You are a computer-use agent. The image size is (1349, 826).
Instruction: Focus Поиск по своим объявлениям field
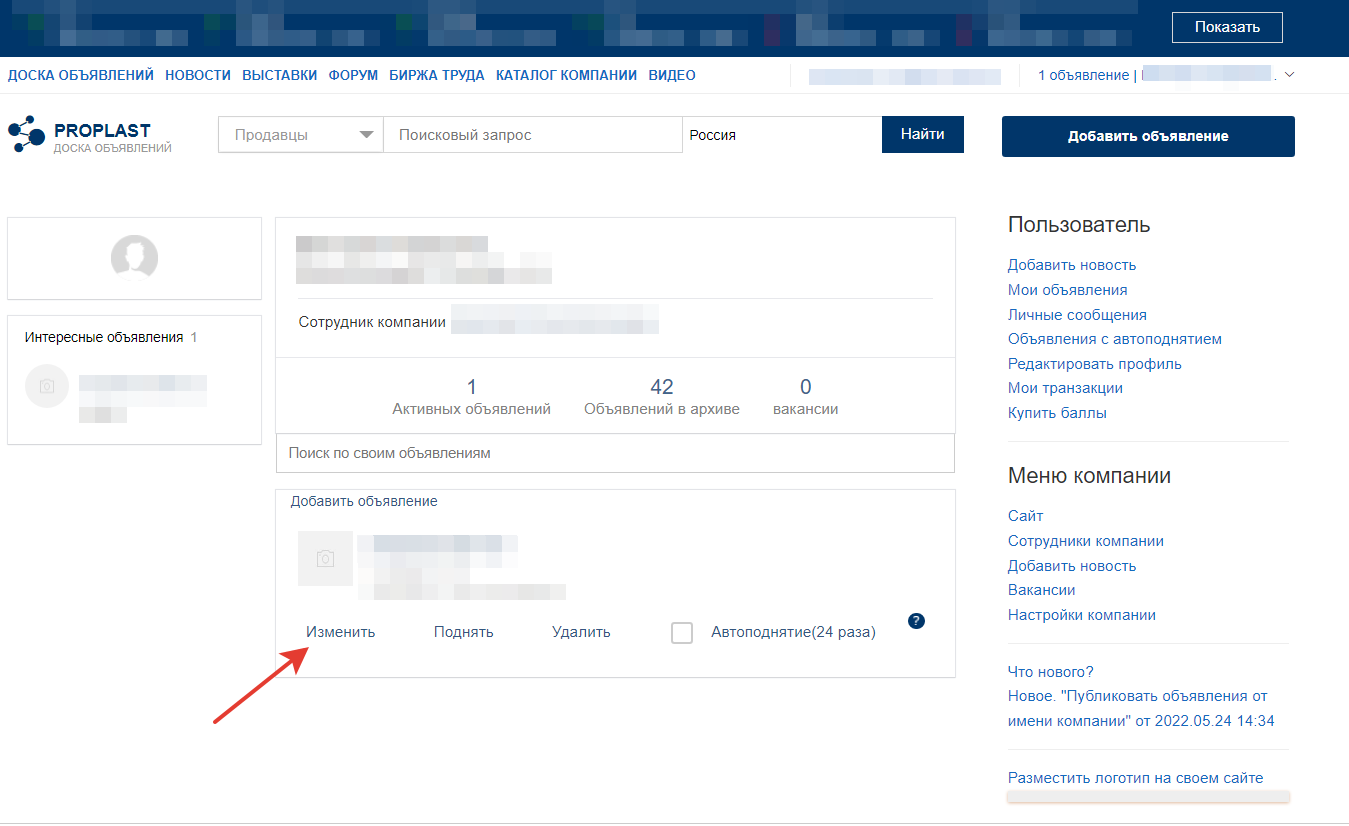point(615,453)
